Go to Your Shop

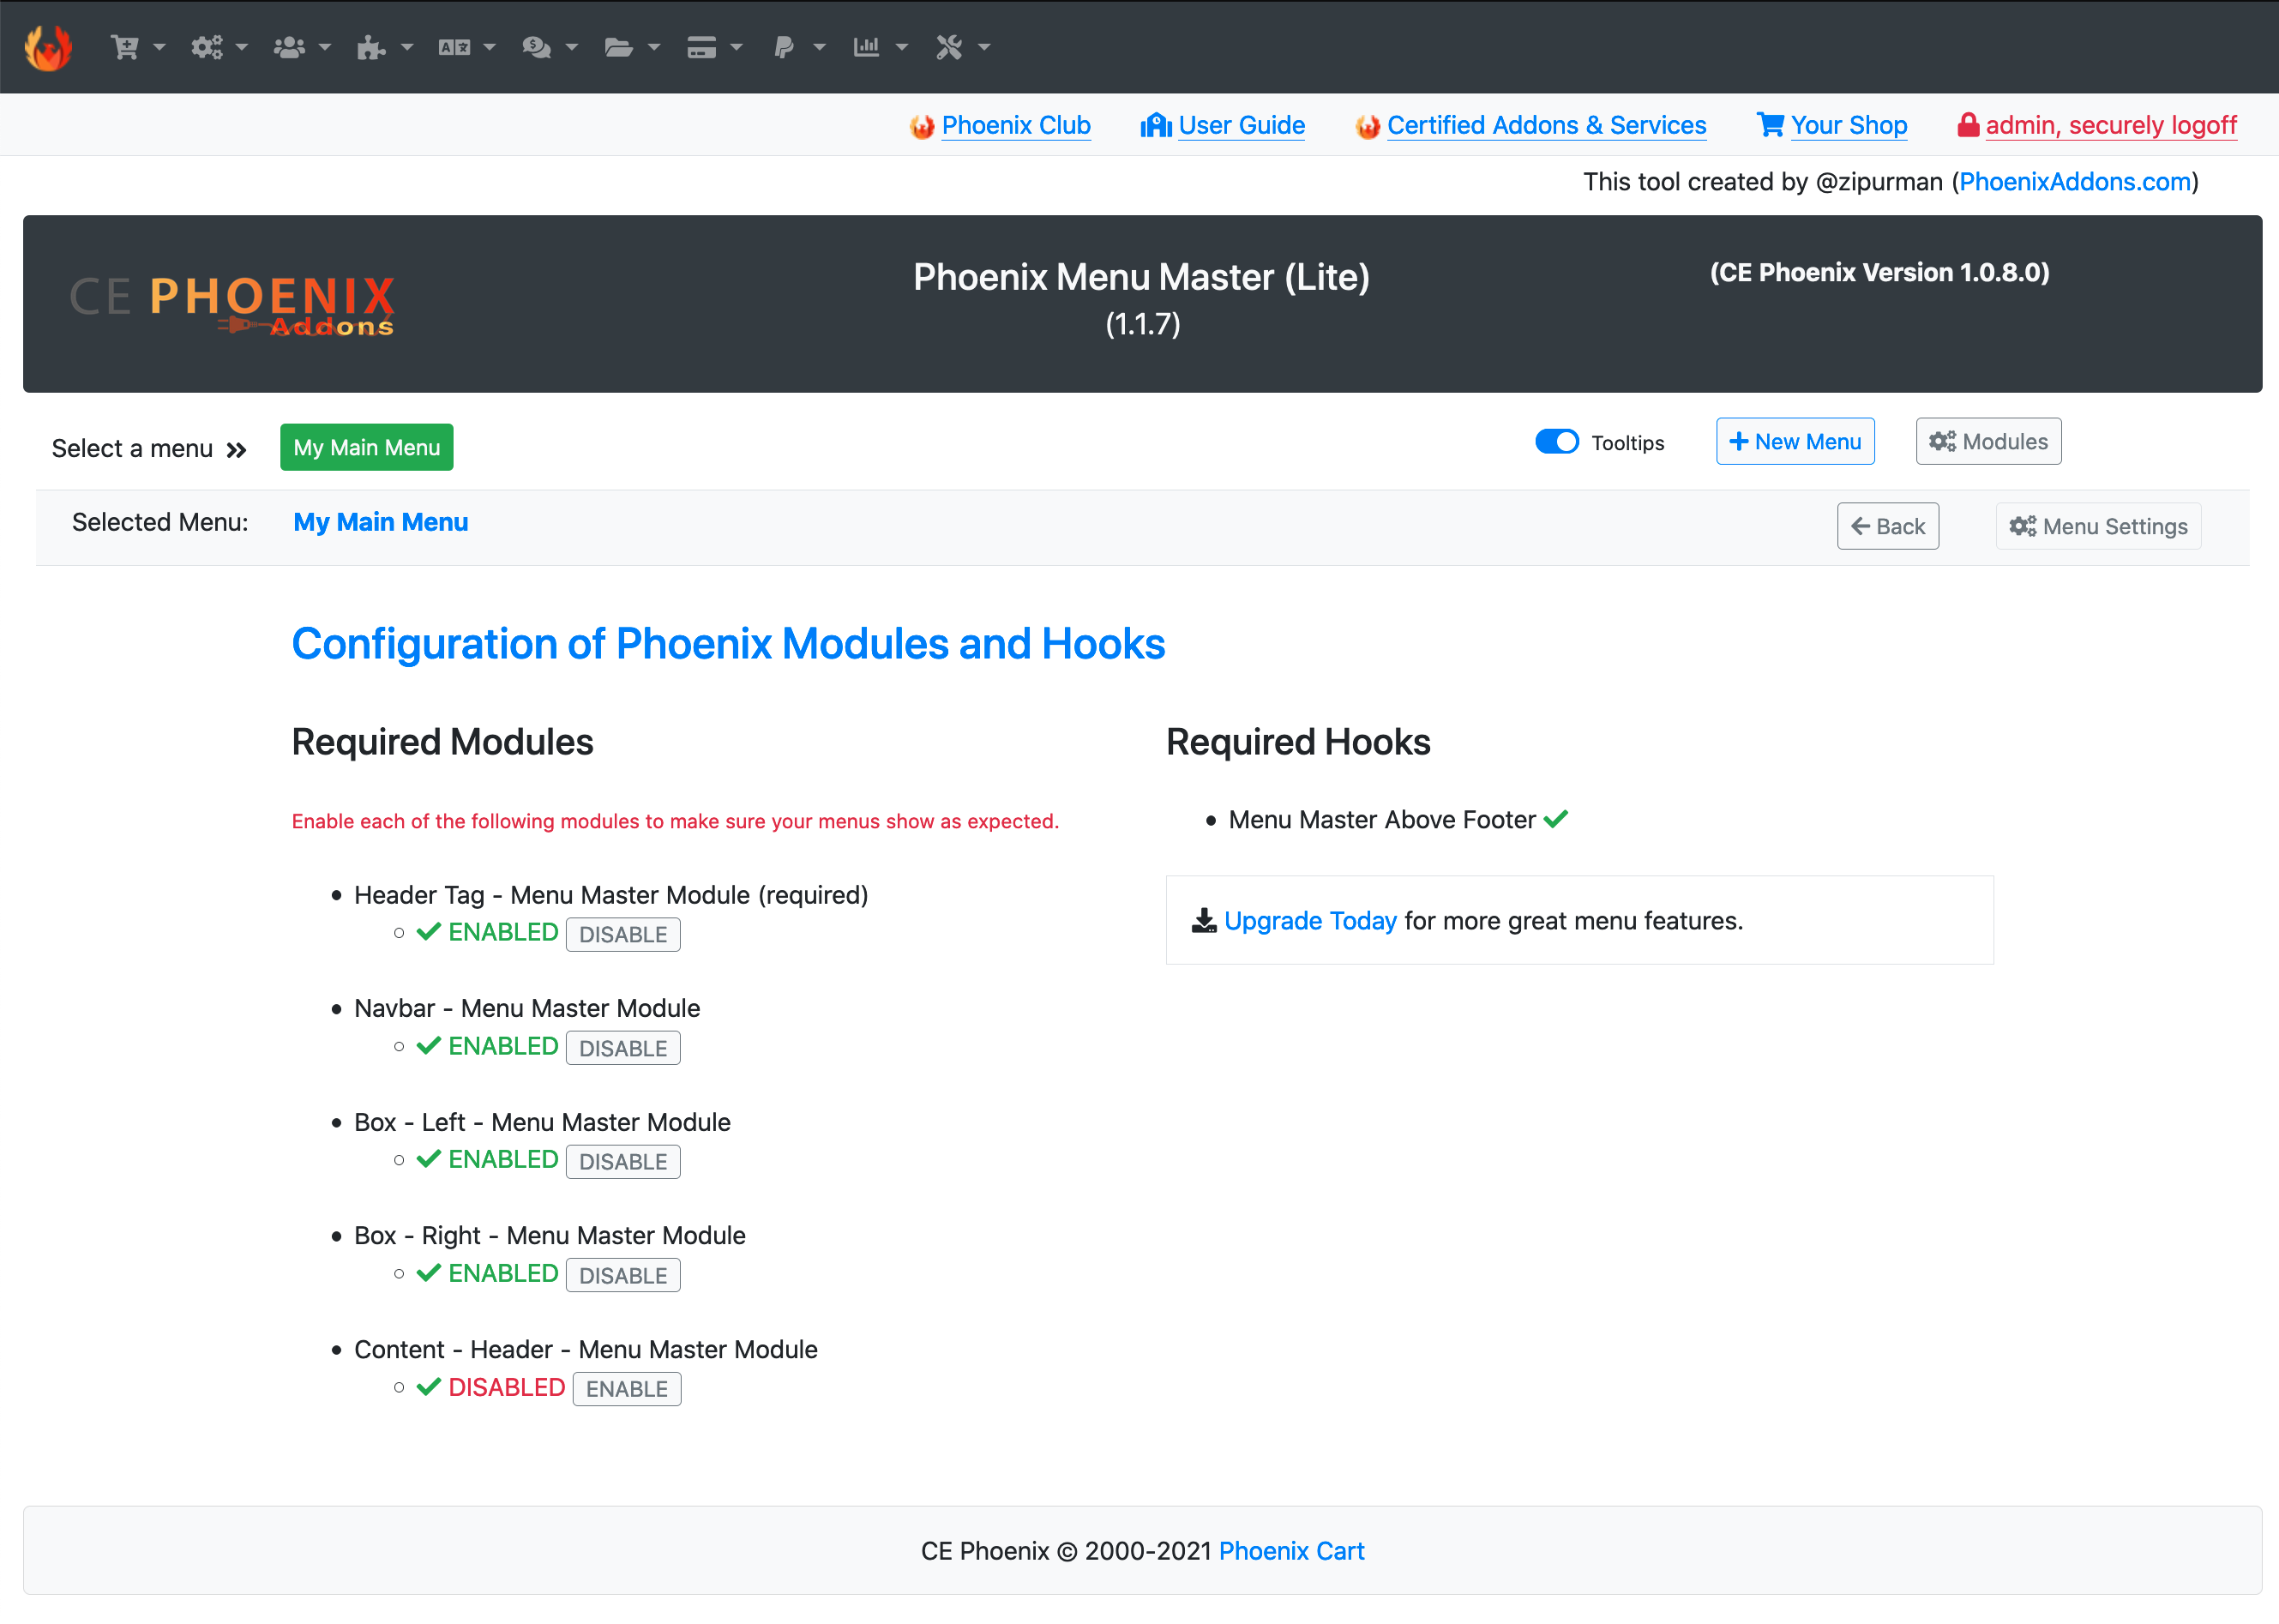point(1848,125)
